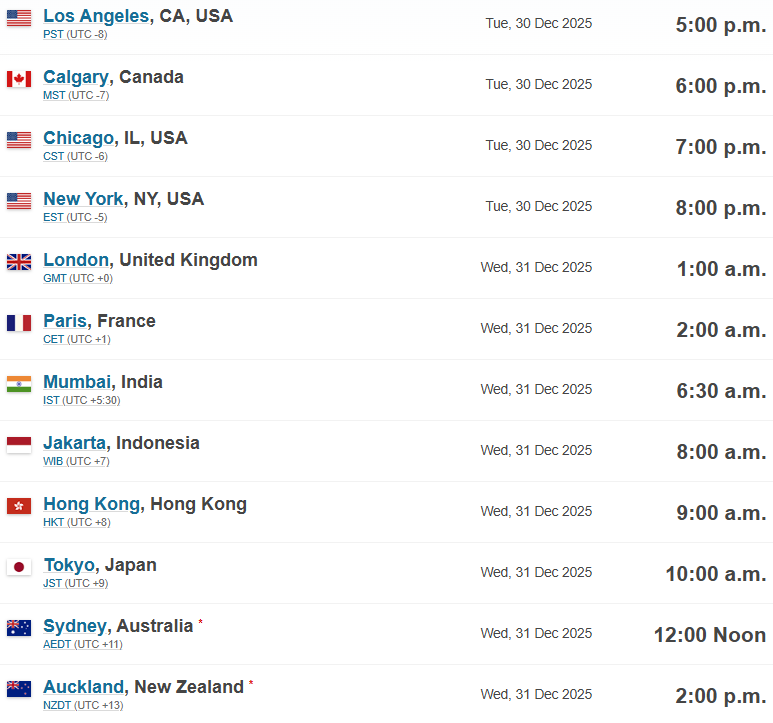Click the Japan flag beside Tokyo
The width and height of the screenshot is (773, 723).
click(x=19, y=567)
